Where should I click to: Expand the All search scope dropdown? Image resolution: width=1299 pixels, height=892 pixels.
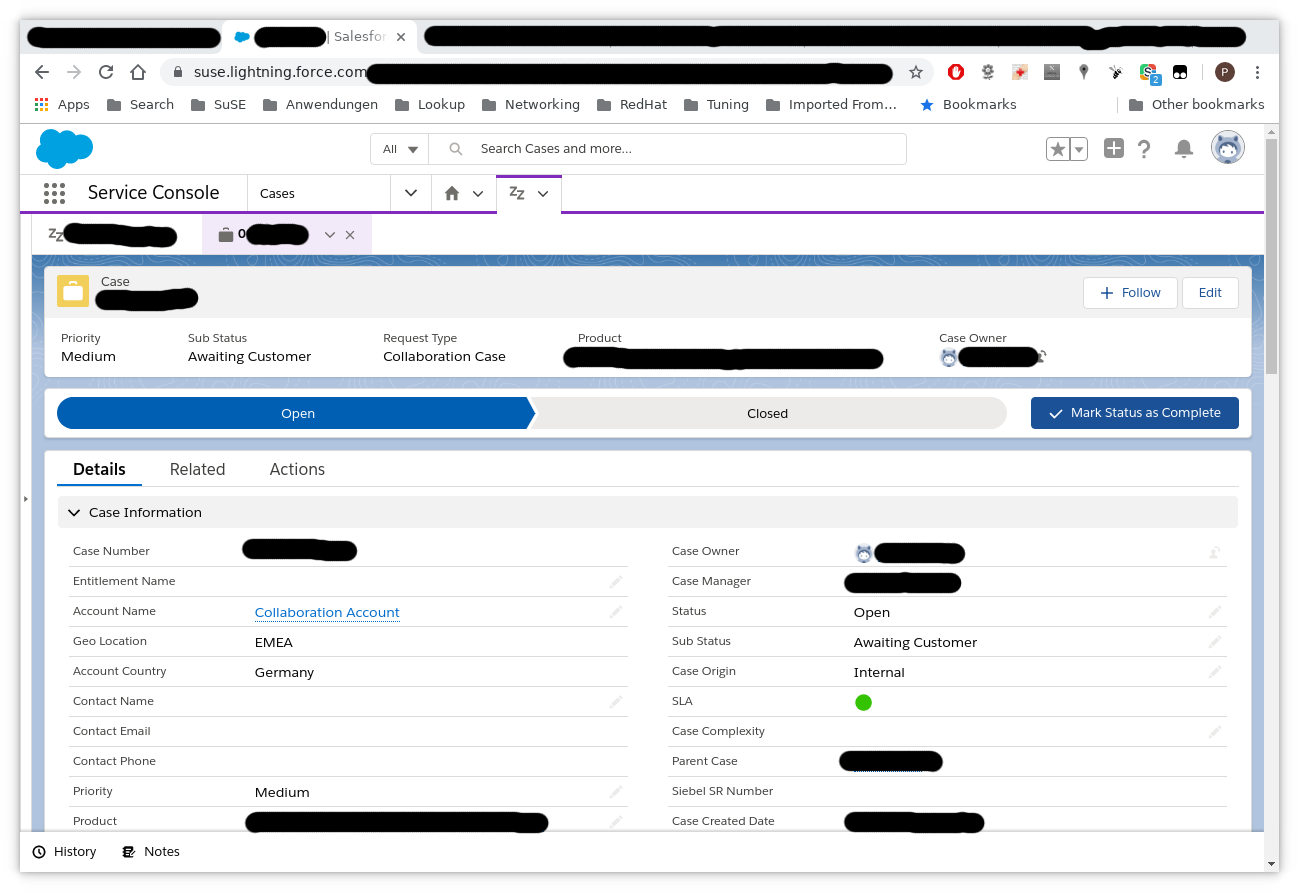click(399, 148)
